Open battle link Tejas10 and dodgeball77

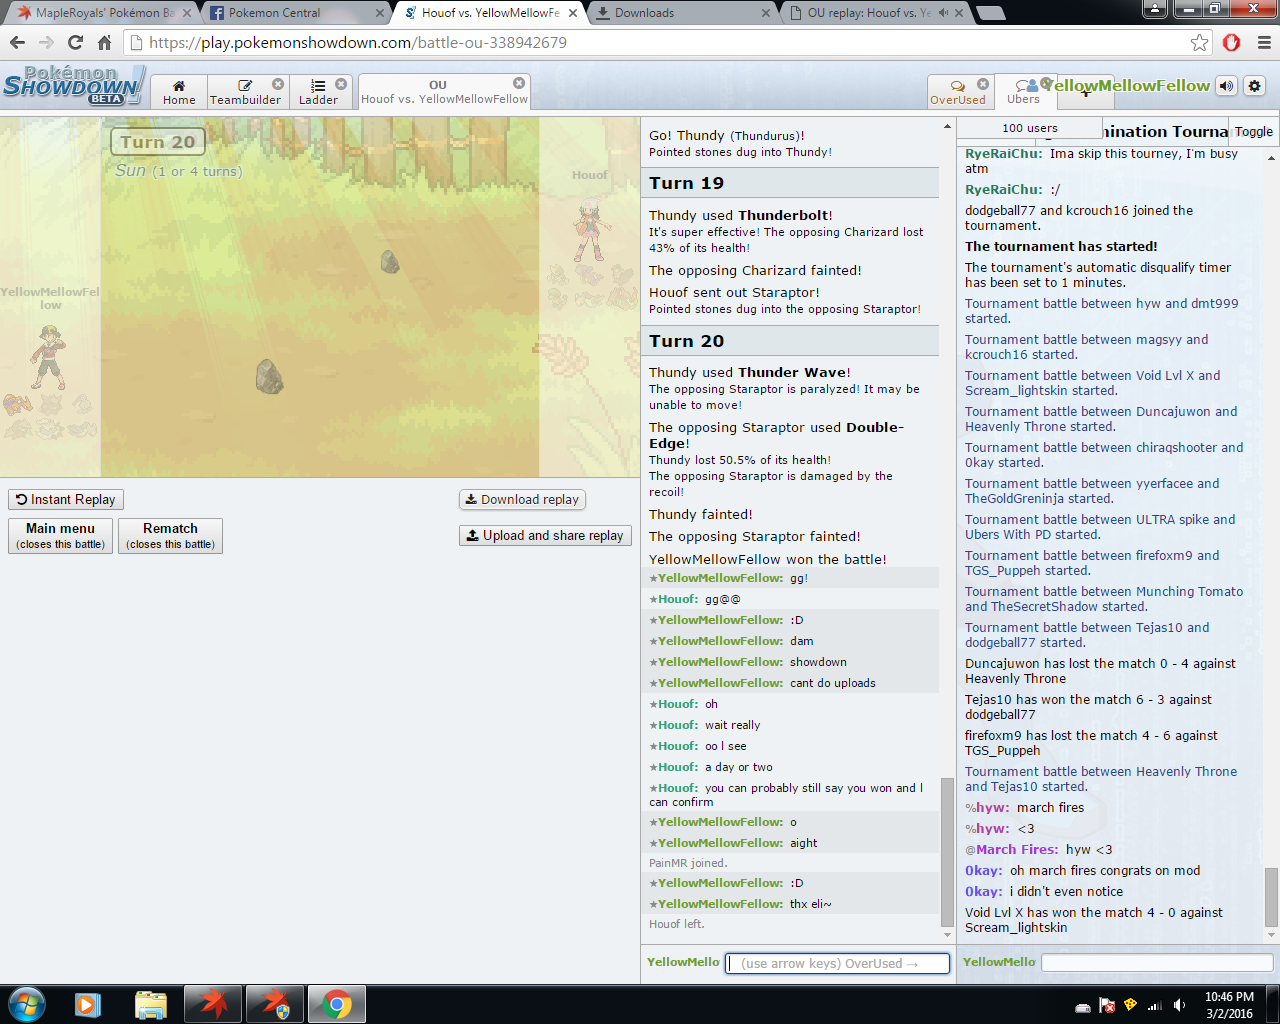click(1087, 635)
